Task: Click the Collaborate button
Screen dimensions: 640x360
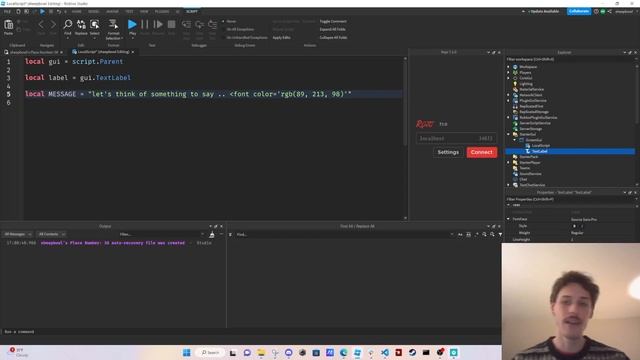Action: point(579,11)
